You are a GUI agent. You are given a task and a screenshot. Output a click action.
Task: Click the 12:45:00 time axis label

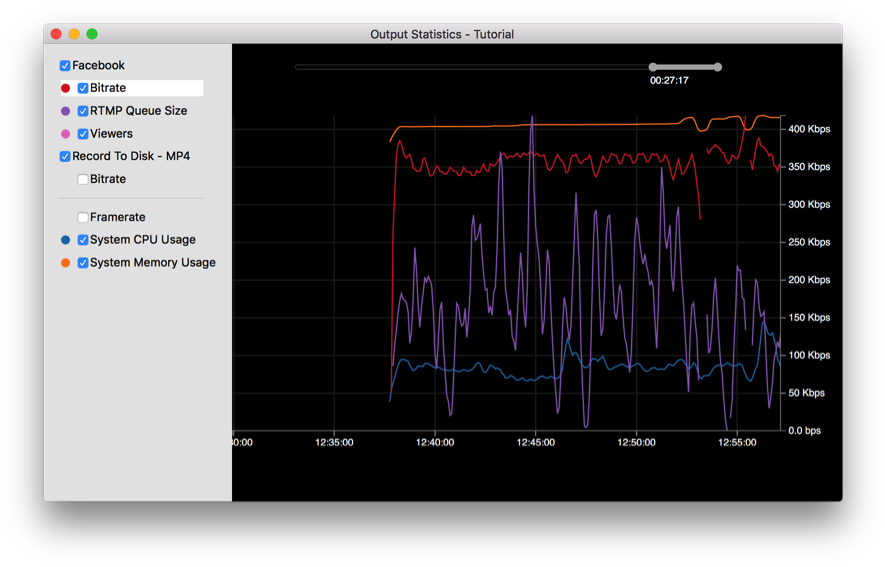(x=536, y=443)
